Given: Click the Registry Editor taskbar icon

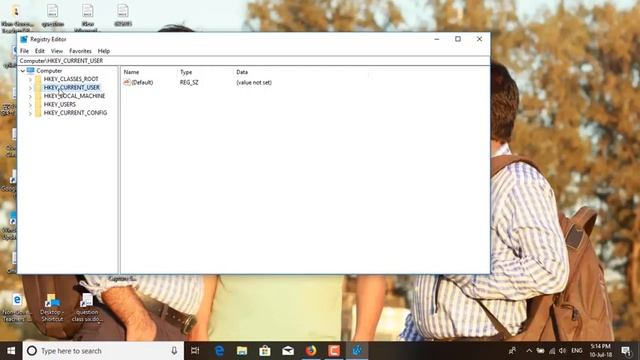Looking at the screenshot, I should click(357, 351).
